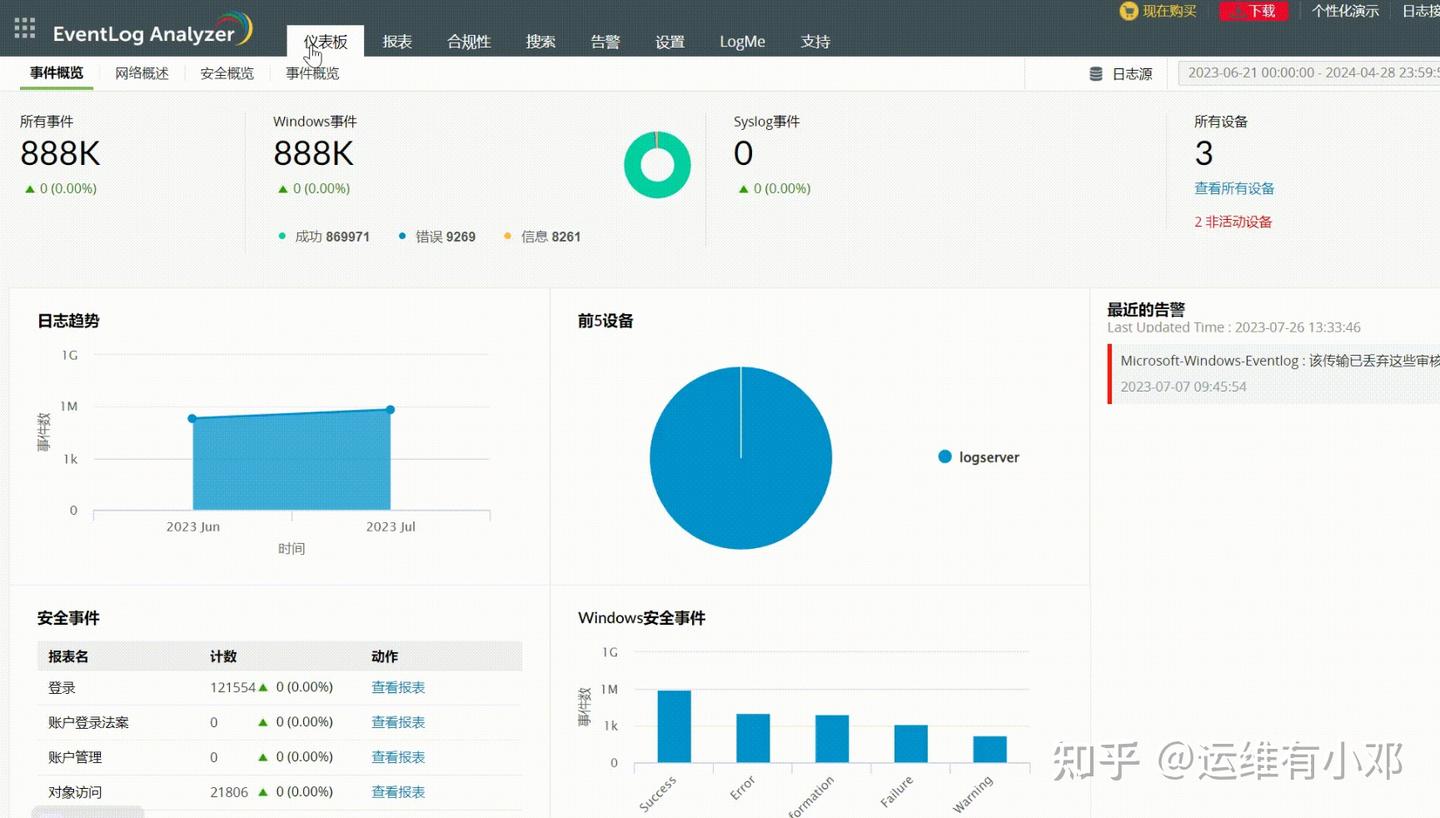The height and width of the screenshot is (818, 1440).
Task: Select the Failure bar in Windows安全事件
Action: [911, 744]
